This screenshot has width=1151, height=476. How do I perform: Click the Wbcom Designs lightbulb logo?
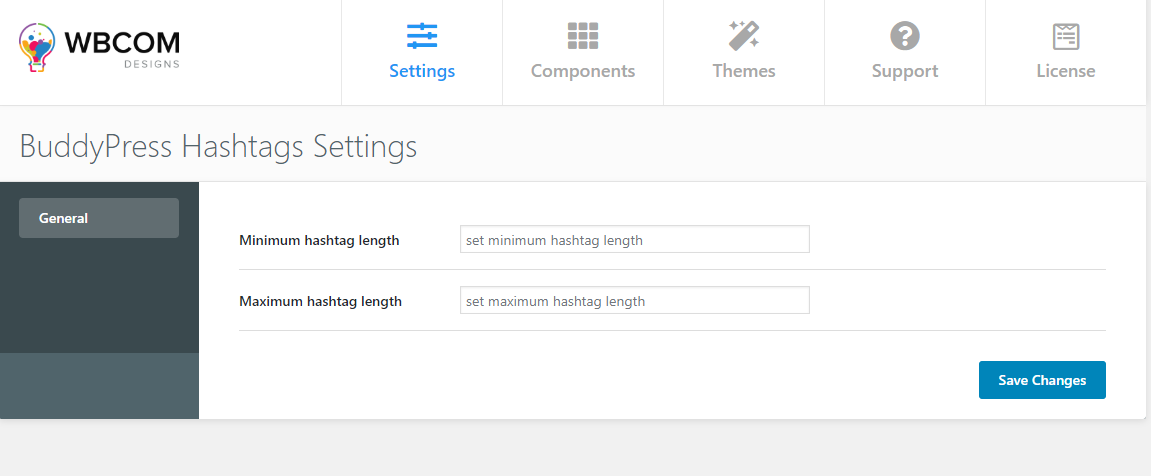tap(37, 47)
